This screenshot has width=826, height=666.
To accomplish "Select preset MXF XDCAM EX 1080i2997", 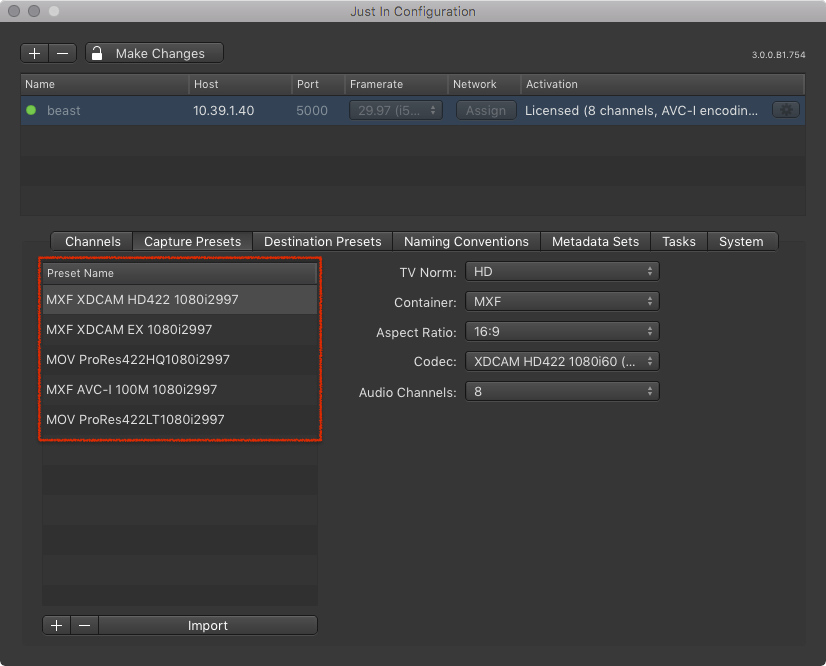I will 180,329.
